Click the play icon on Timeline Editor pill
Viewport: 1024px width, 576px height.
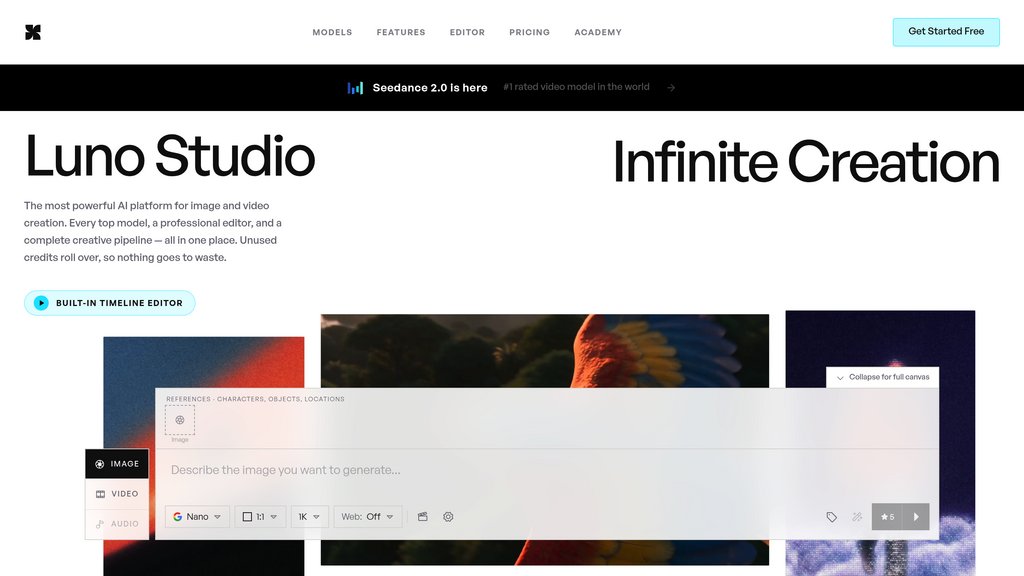pos(41,303)
